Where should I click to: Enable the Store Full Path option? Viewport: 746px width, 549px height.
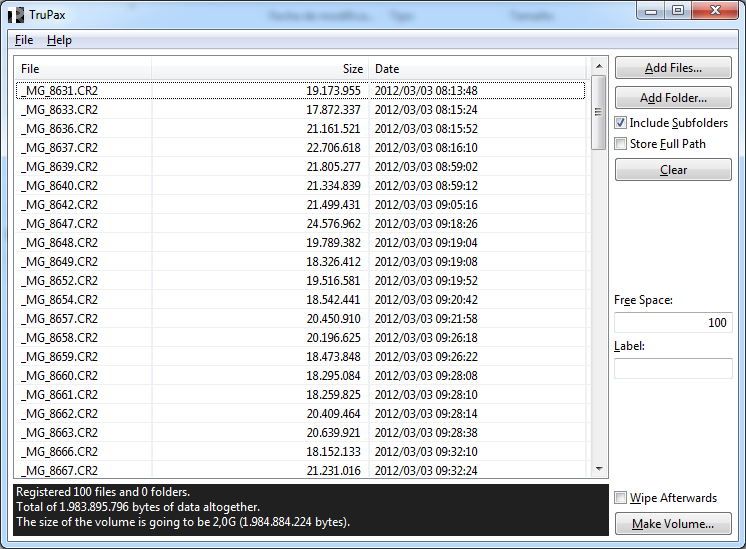[x=621, y=144]
